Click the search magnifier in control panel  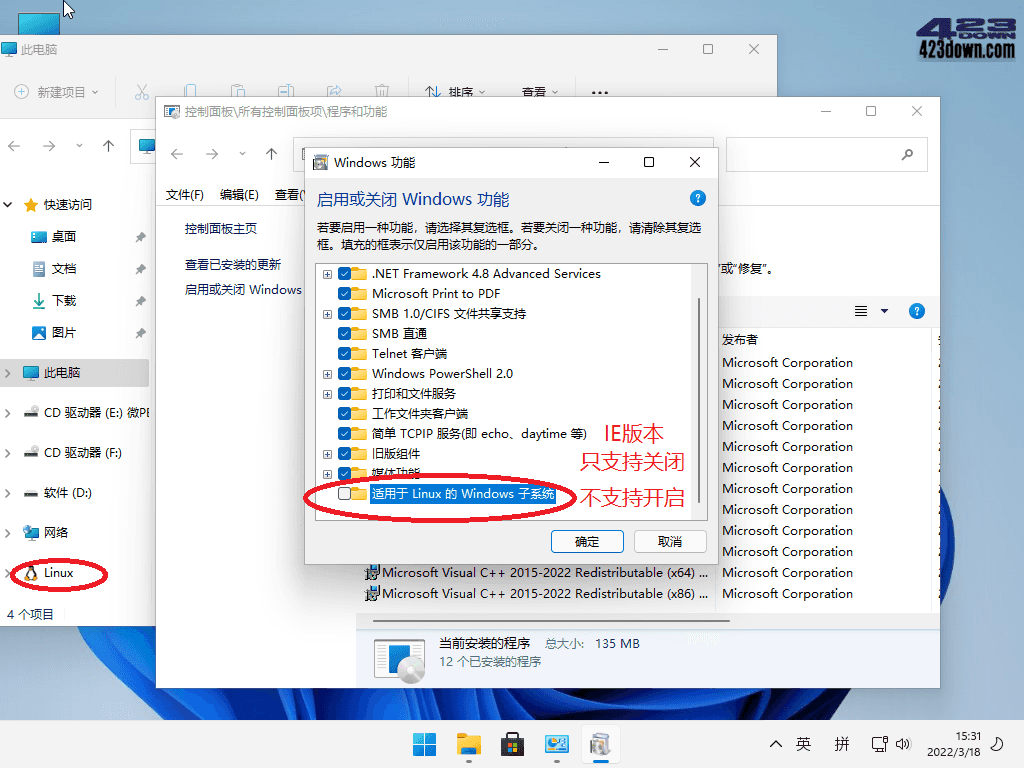pyautogui.click(x=907, y=155)
